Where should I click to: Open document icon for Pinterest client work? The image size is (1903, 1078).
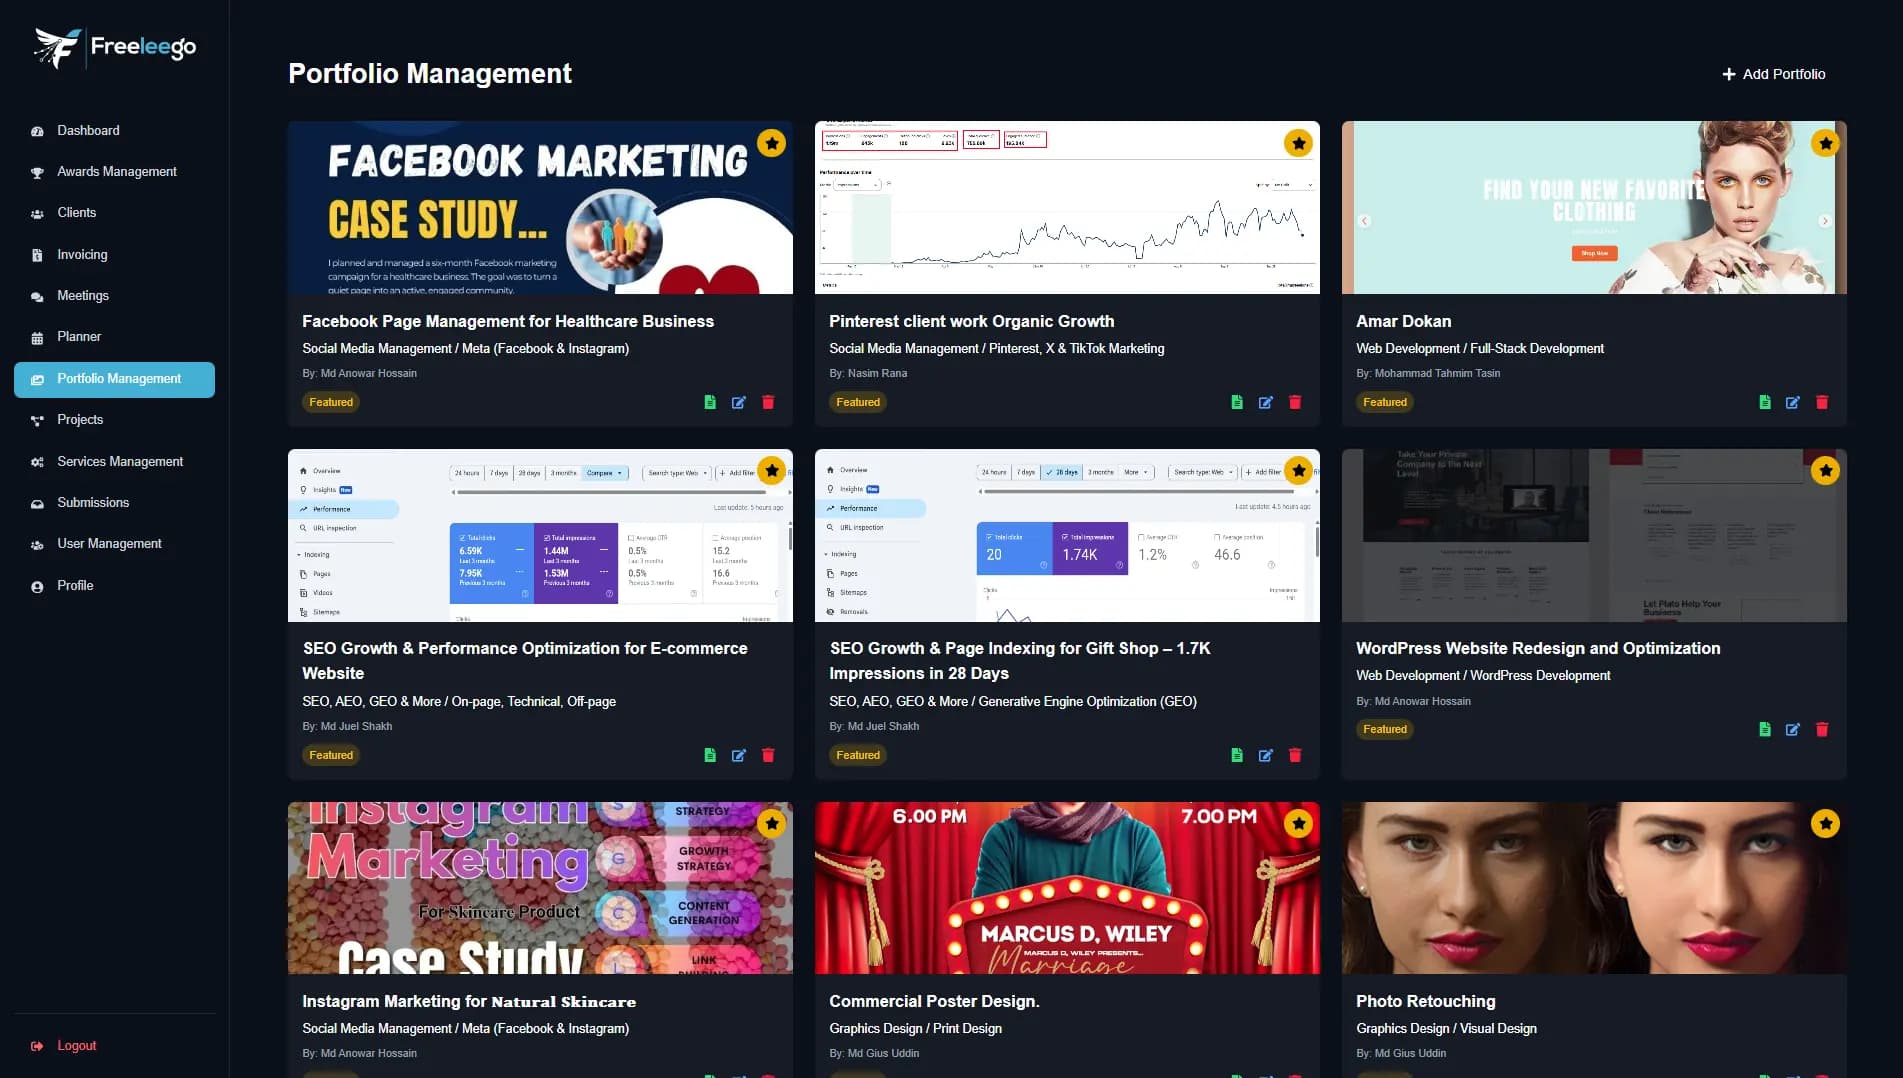1237,402
